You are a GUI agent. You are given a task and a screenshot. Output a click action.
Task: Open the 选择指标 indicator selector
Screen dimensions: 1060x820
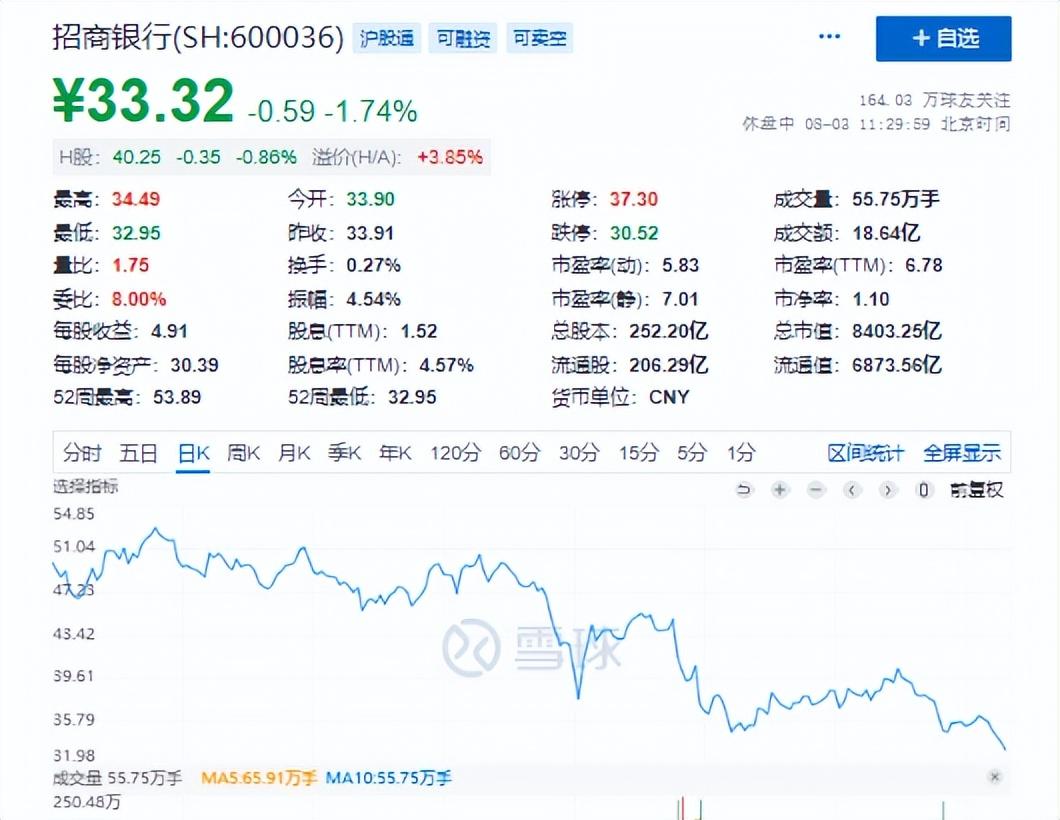coord(86,486)
